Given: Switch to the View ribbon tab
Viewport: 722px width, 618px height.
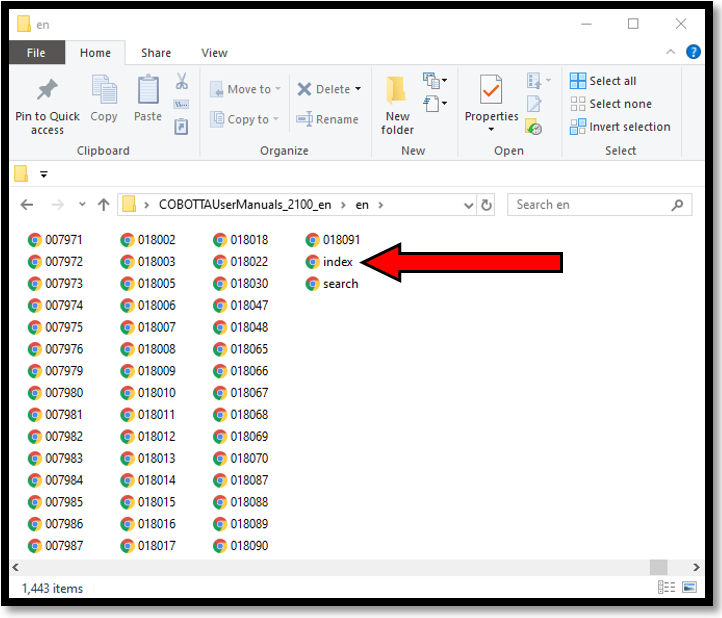Looking at the screenshot, I should pos(214,53).
